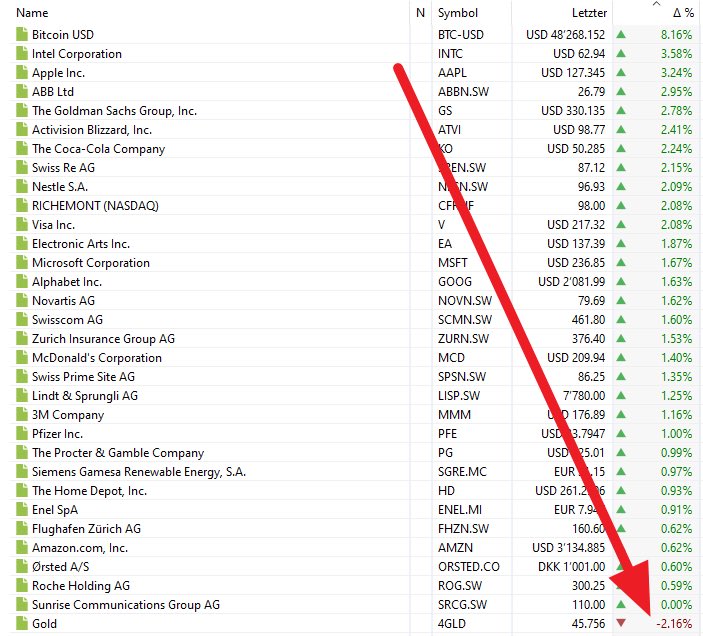The width and height of the screenshot is (703, 636).
Task: Click the USD 217.32 price cell
Action: click(x=576, y=225)
